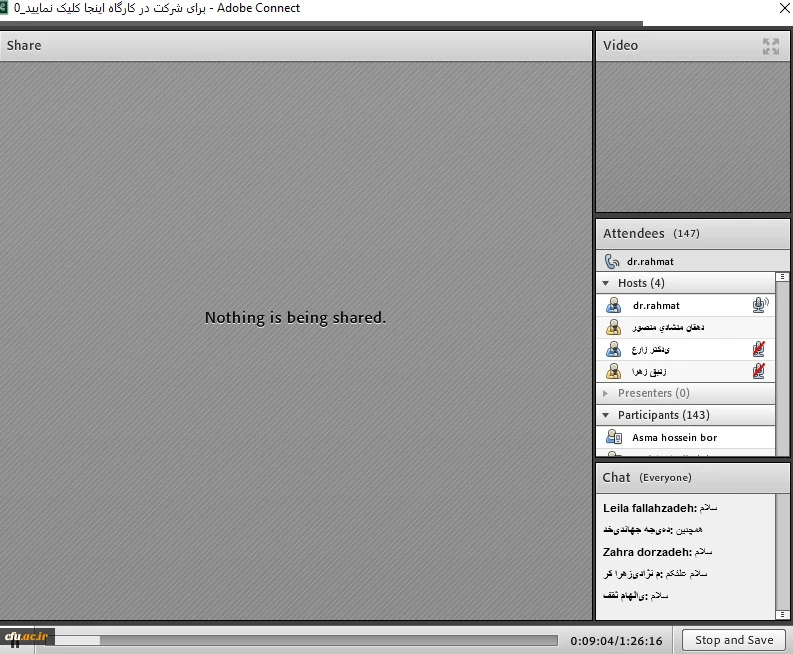Click the Attendees pod title

634,233
